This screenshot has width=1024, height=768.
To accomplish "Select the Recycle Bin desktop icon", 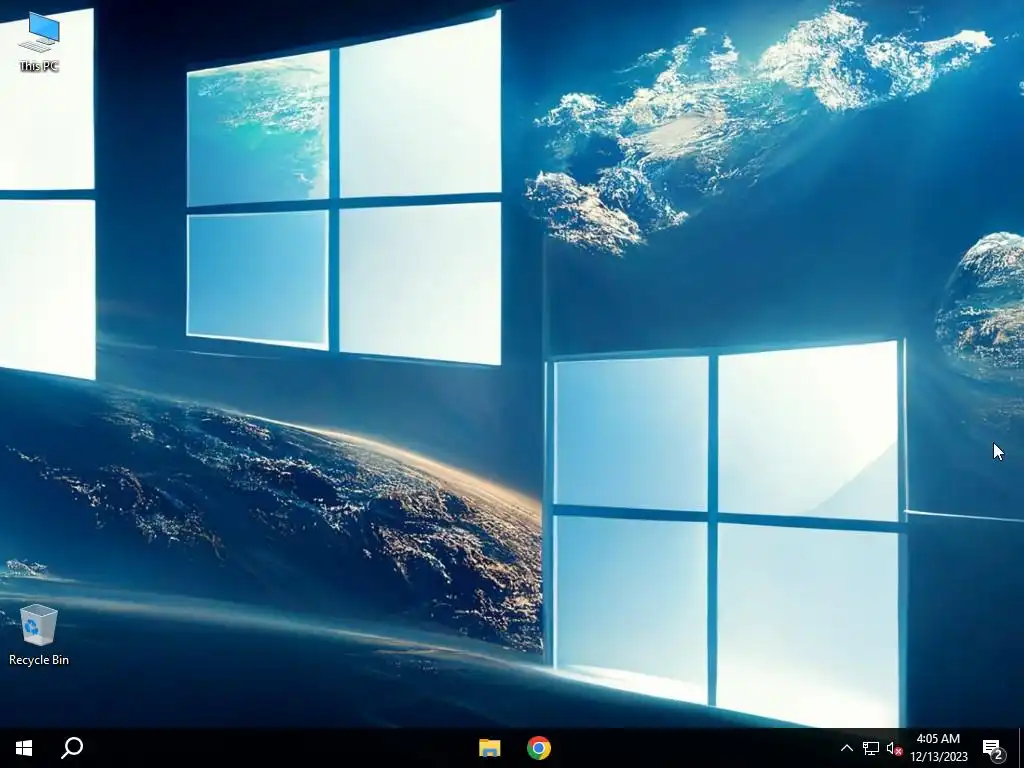I will pos(39,635).
